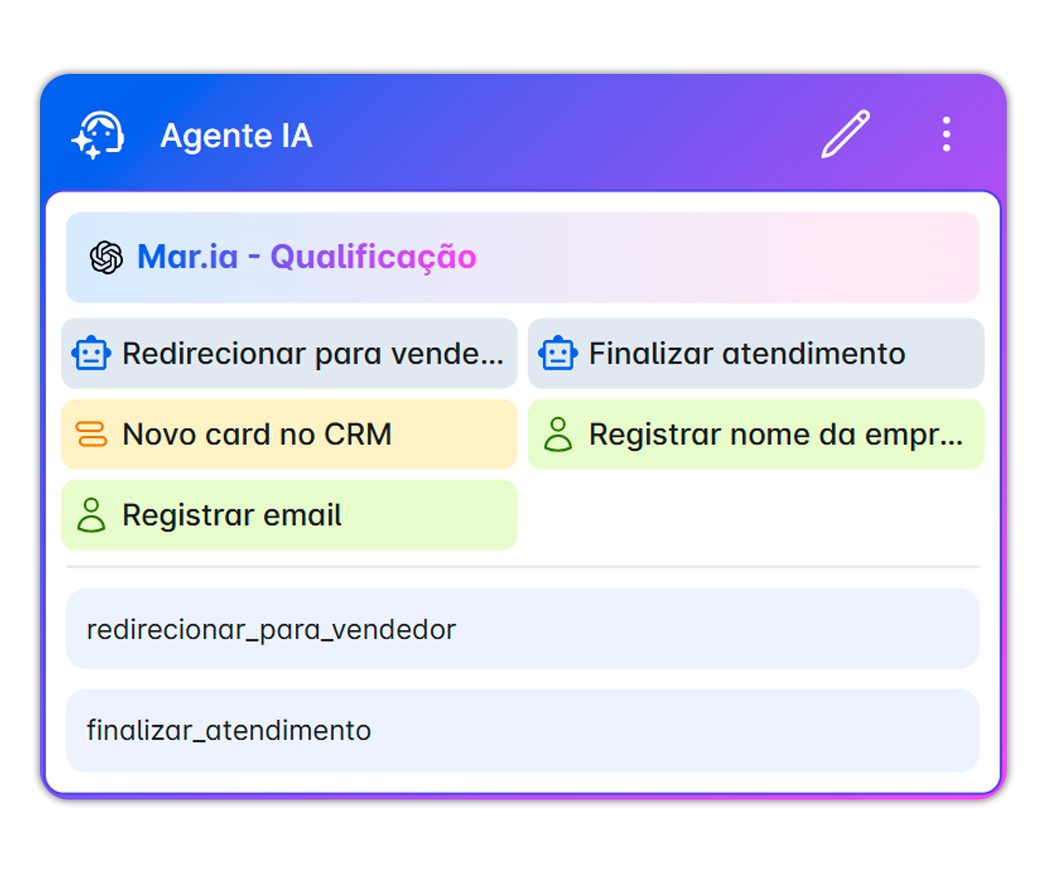The width and height of the screenshot is (1046, 873).
Task: Select the green person icon on Registrar email
Action: click(x=93, y=514)
